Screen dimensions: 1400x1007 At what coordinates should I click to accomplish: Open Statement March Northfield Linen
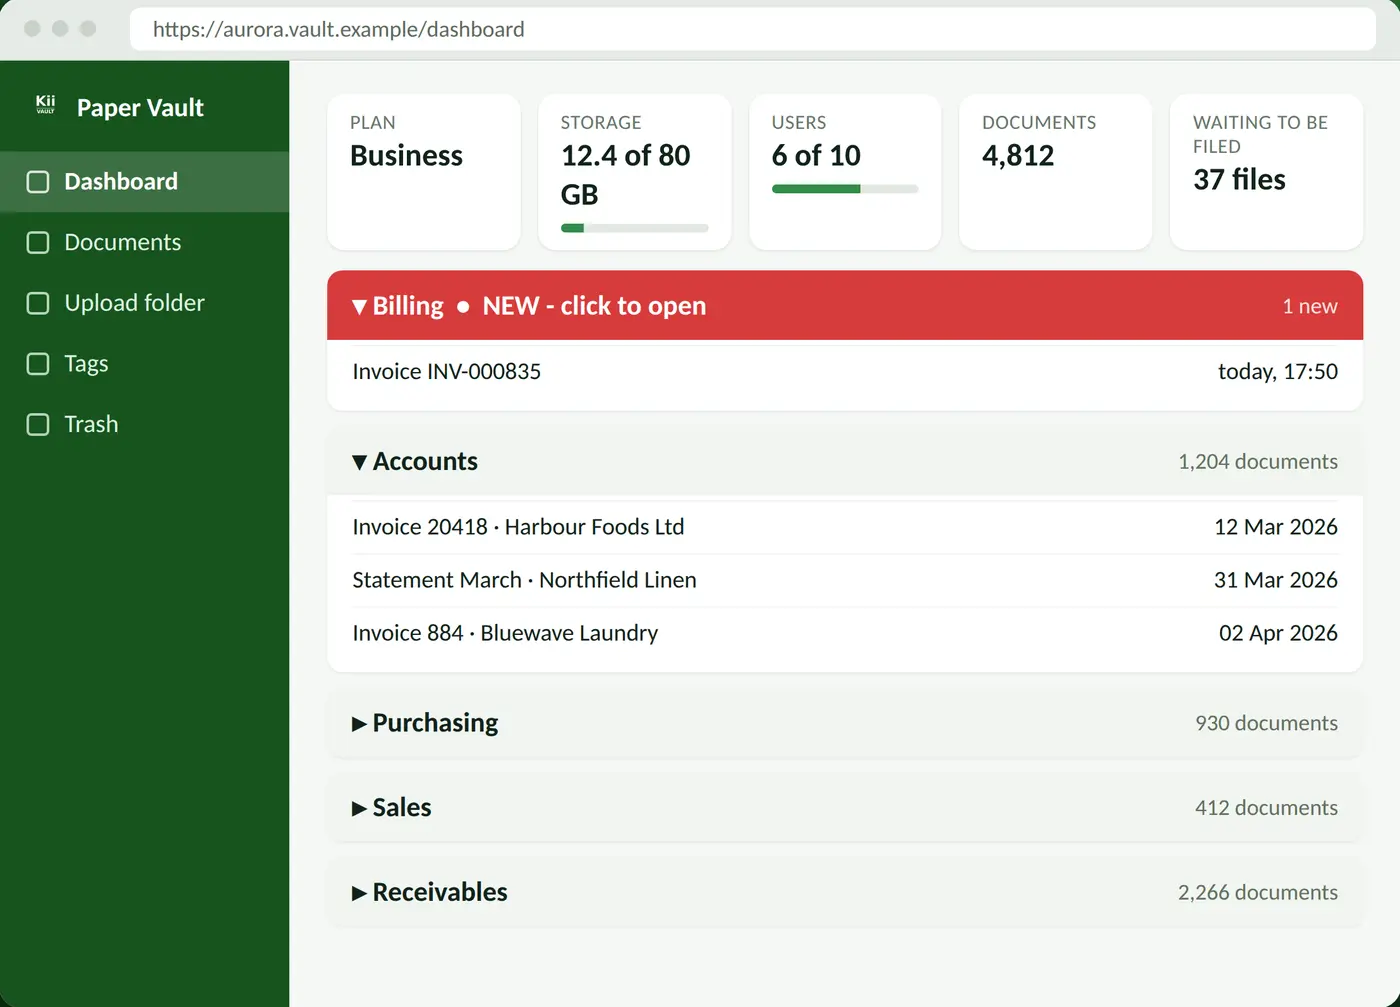point(845,580)
